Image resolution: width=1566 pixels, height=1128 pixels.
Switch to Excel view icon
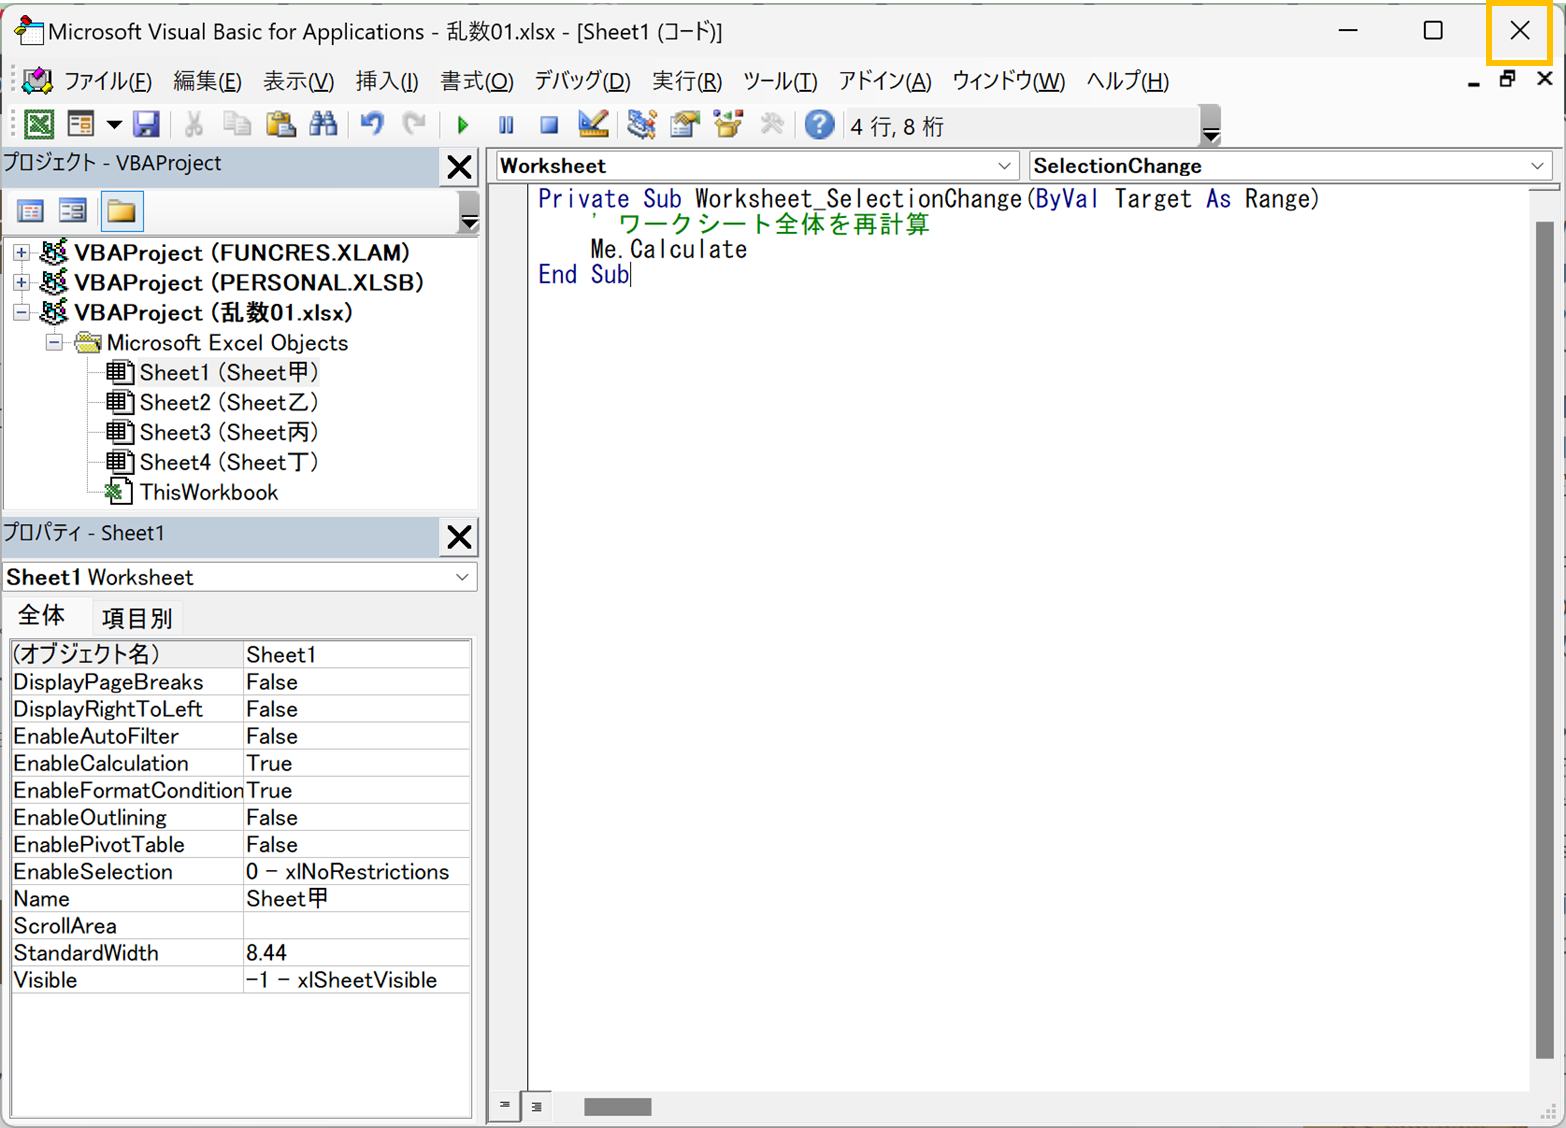[x=39, y=125]
